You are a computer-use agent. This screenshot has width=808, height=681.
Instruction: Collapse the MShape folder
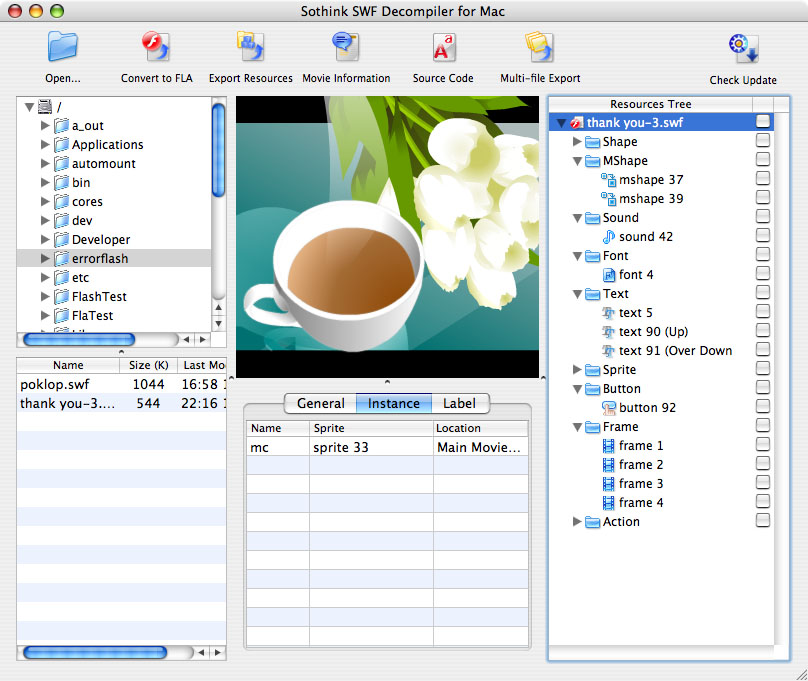577,161
